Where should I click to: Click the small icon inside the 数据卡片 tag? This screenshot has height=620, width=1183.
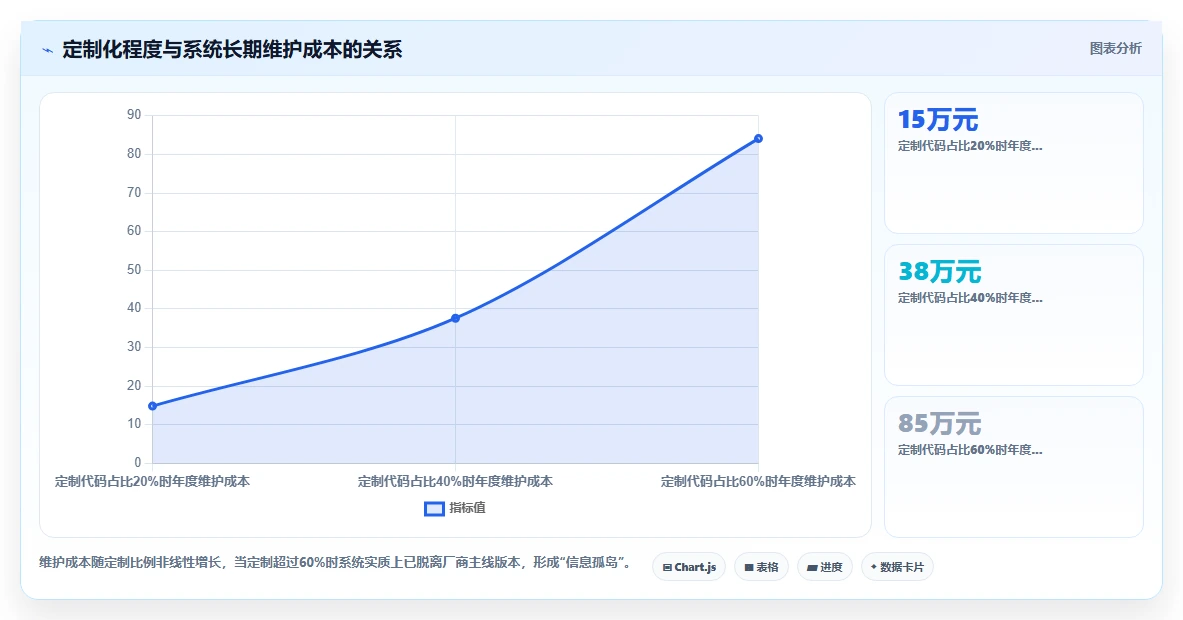tap(874, 567)
